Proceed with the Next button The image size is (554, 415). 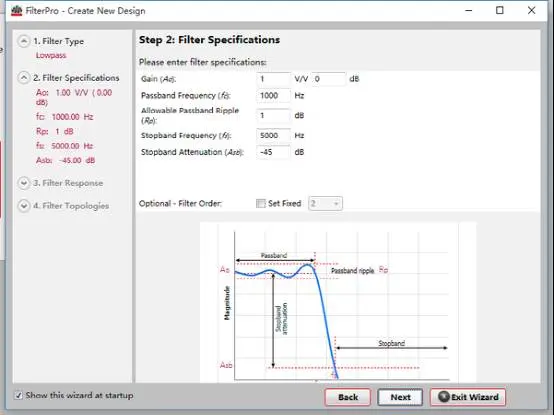[400, 397]
